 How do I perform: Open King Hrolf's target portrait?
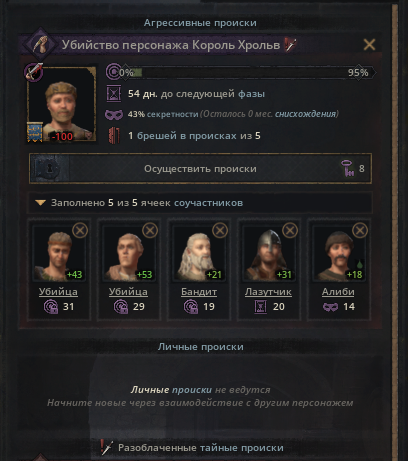[x=62, y=105]
